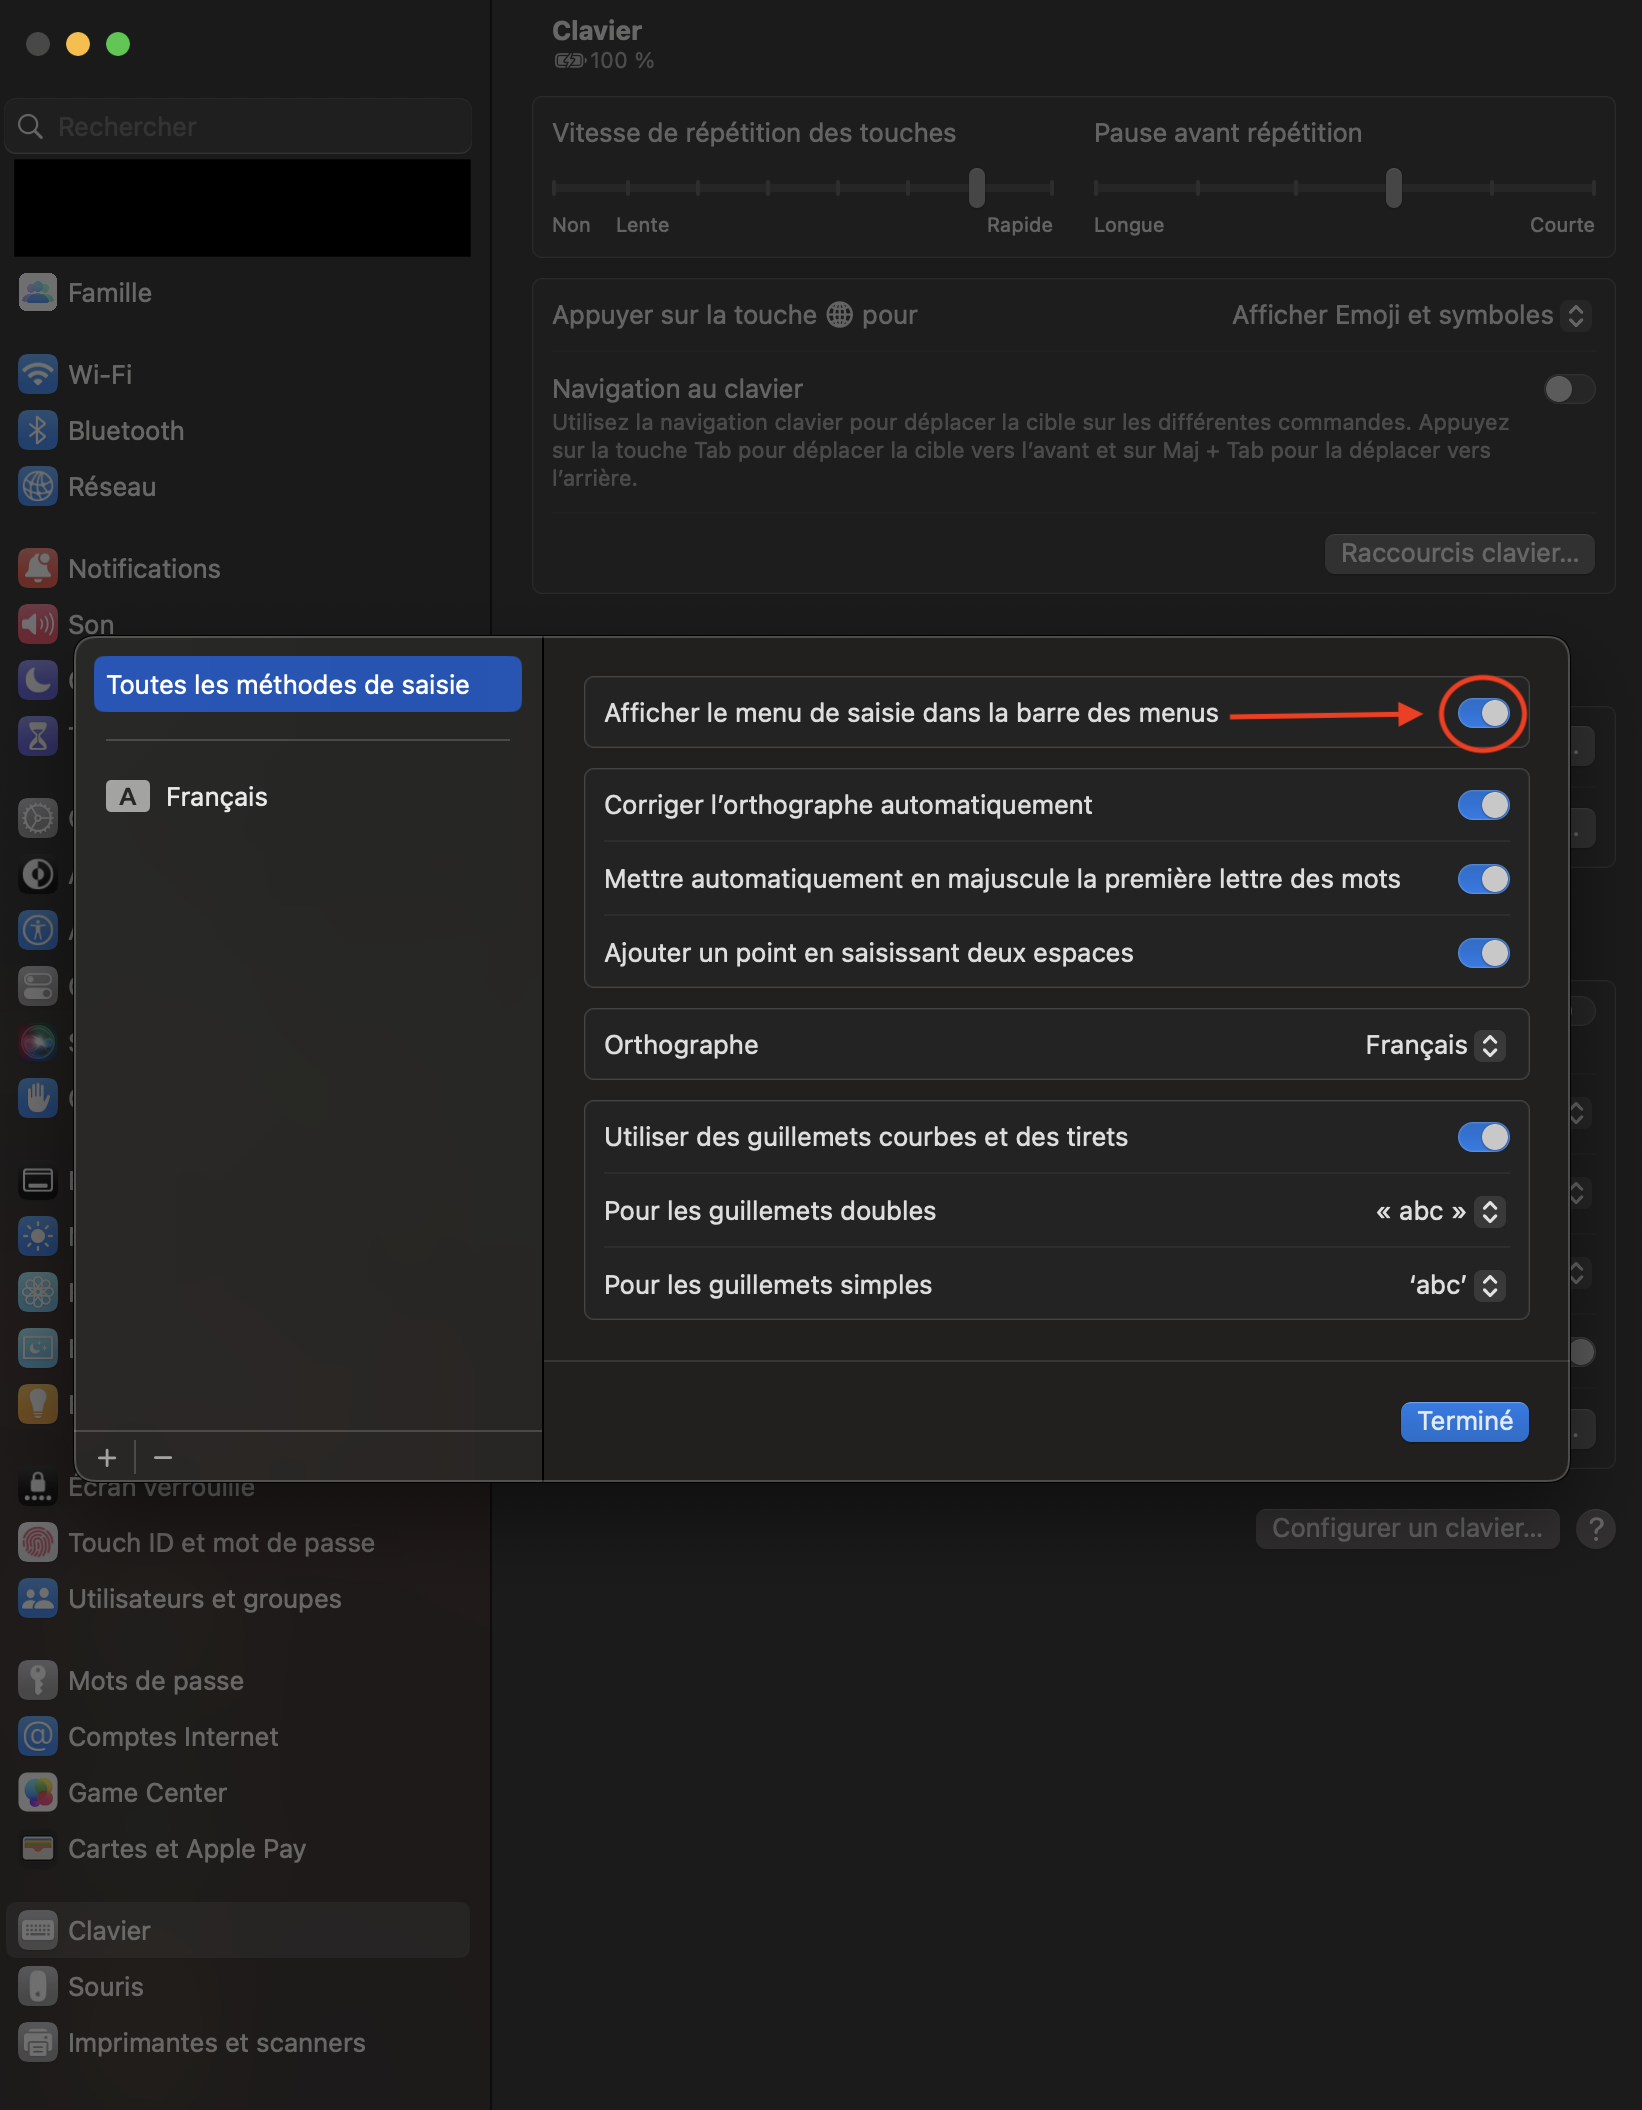Screen dimensions: 1642x2110
Task: Open Pour les guillemets simples dropdown
Action: [1456, 1285]
